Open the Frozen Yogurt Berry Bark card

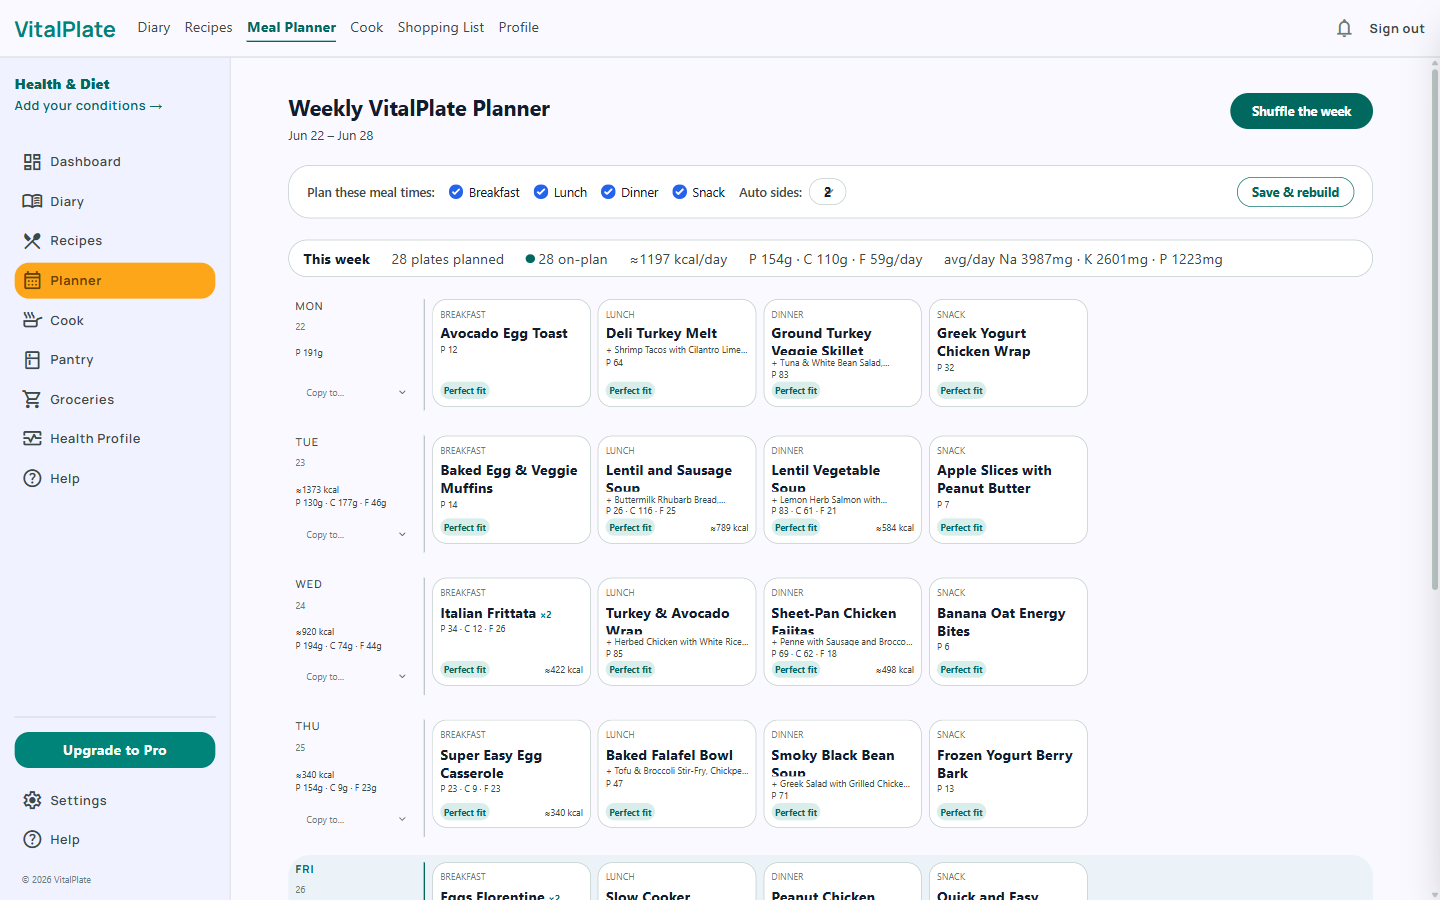[1008, 774]
